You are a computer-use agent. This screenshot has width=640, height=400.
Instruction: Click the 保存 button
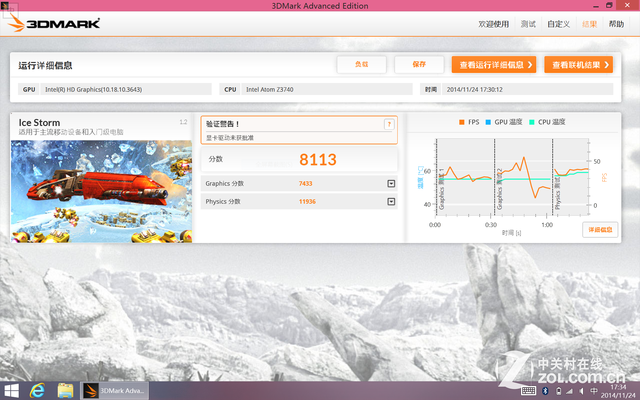(x=418, y=65)
